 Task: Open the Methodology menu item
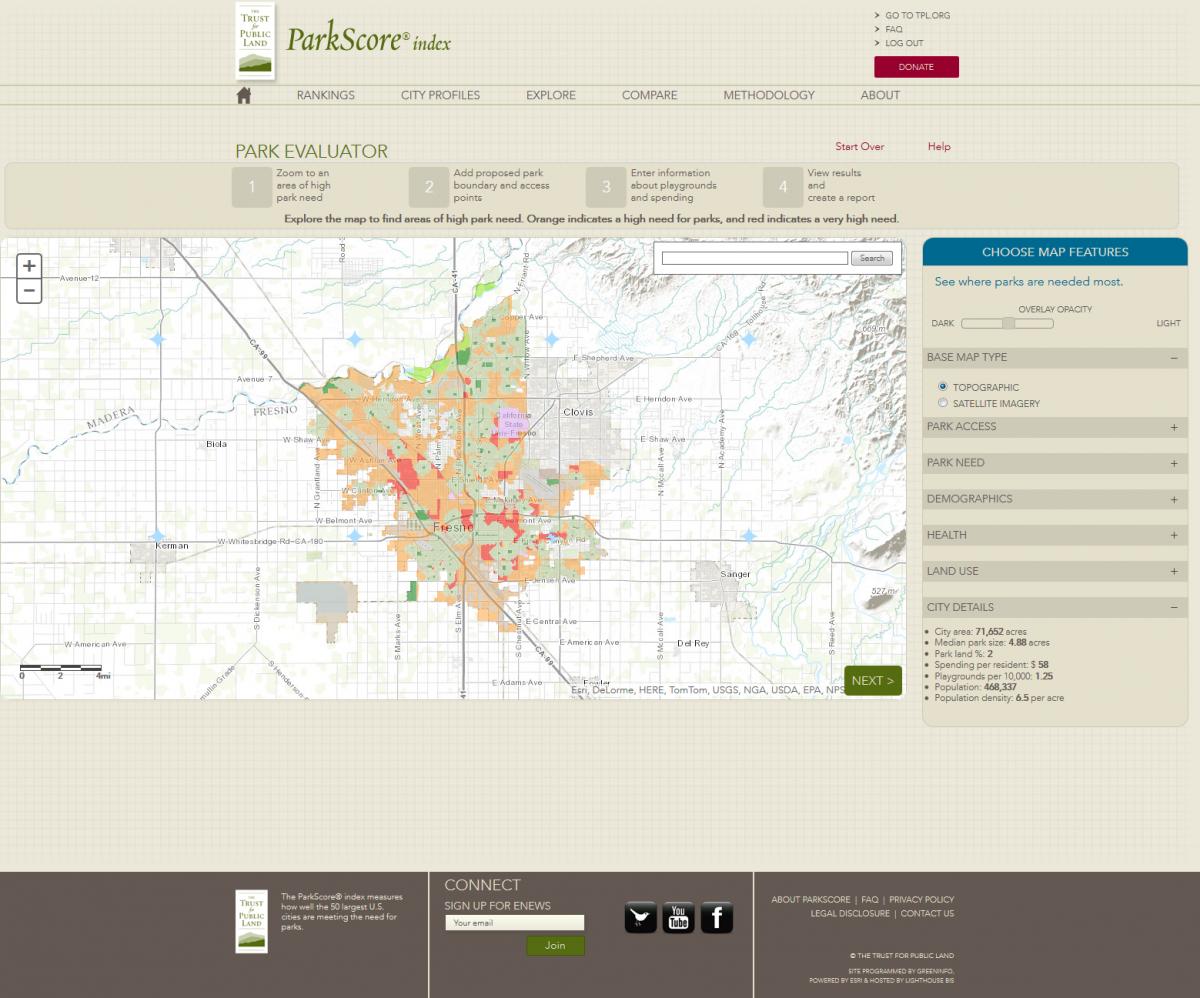769,95
